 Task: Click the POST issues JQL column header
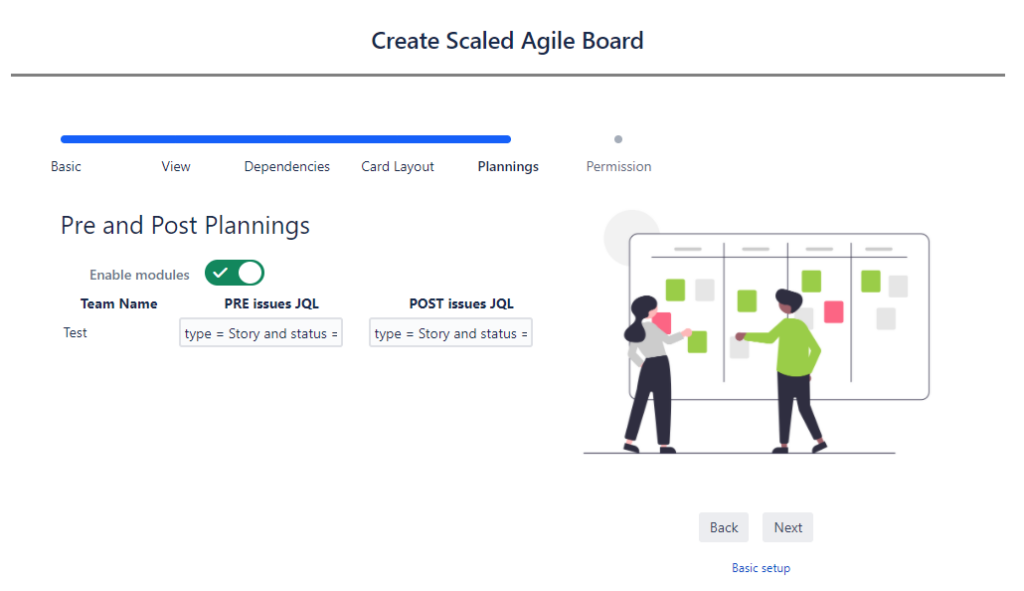pos(461,304)
